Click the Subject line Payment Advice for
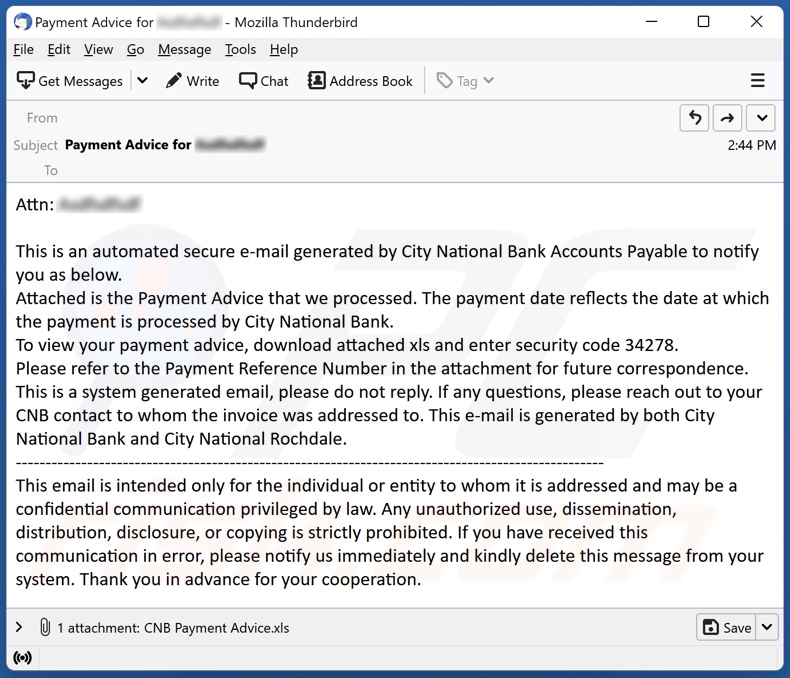 click(128, 145)
